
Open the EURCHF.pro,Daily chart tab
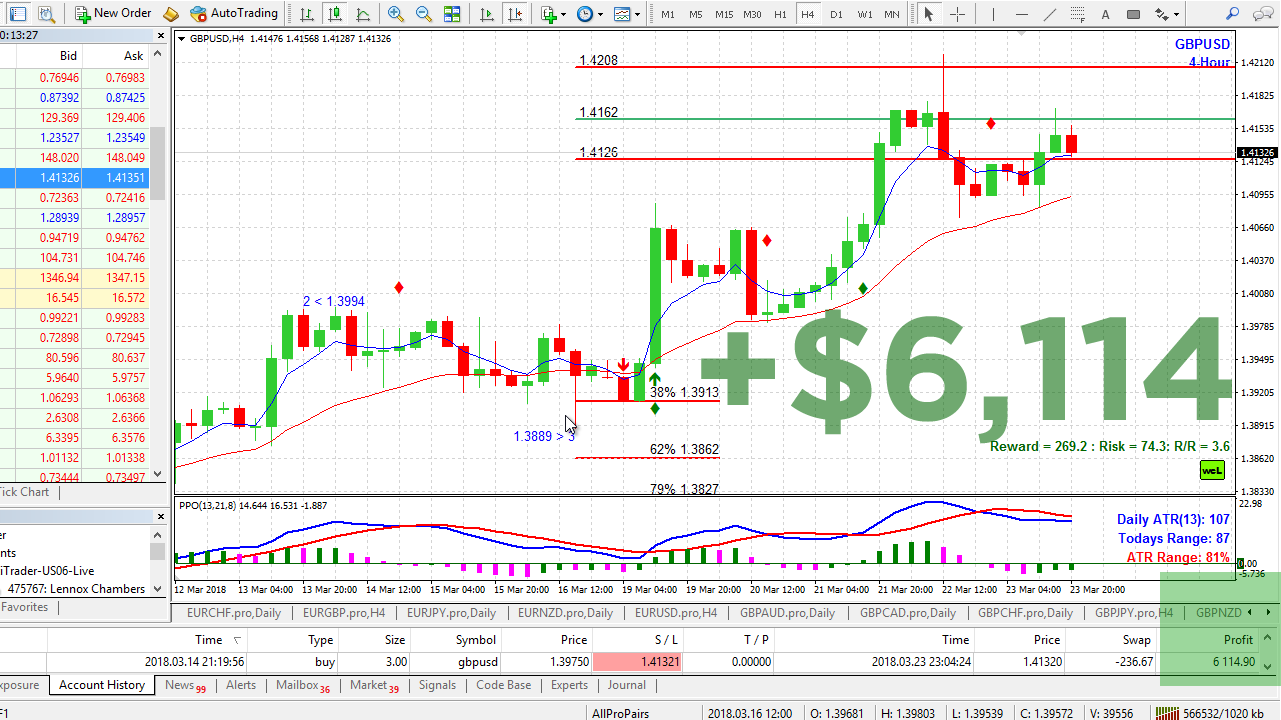pos(234,613)
